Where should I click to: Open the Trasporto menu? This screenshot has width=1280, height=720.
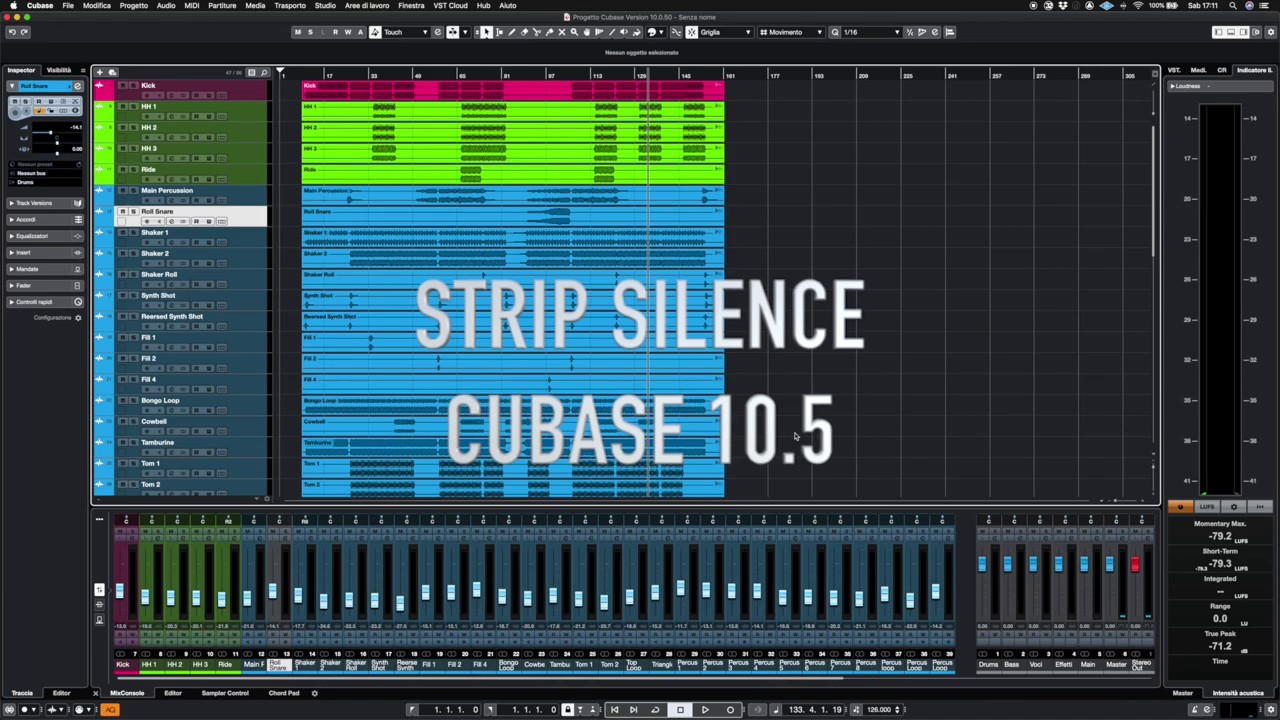pos(290,5)
